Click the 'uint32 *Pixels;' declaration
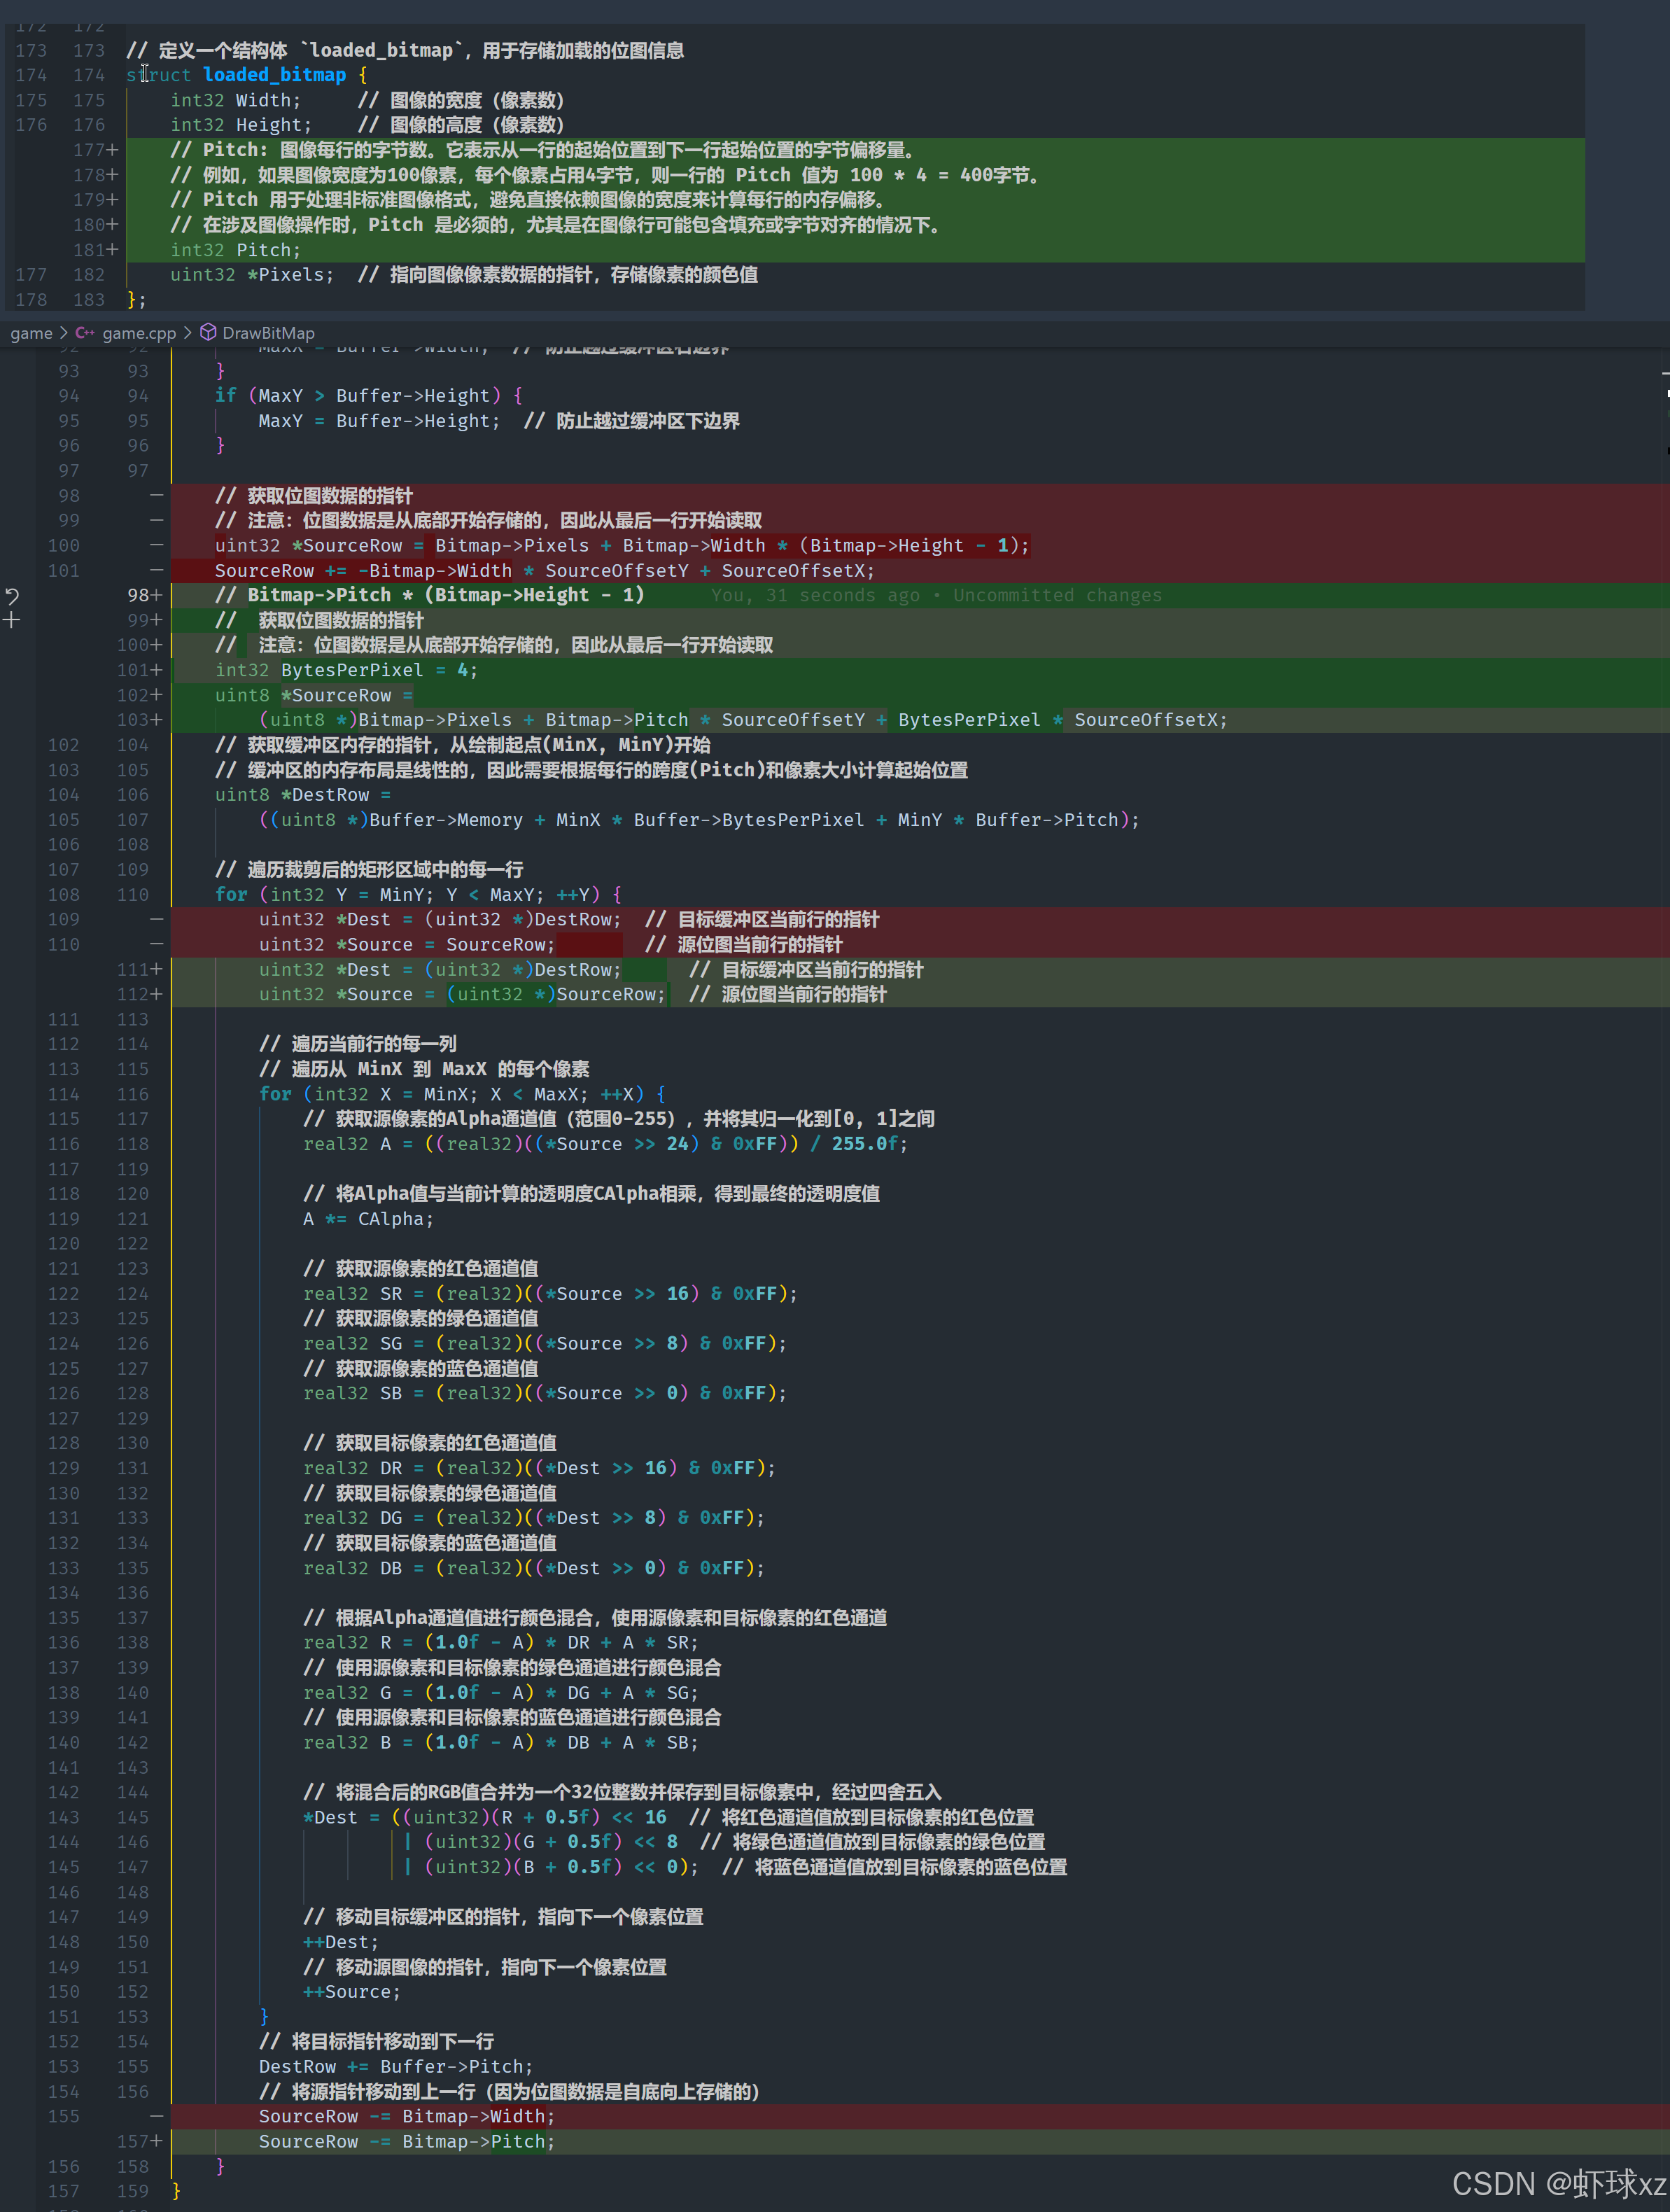1670x2212 pixels. pos(252,275)
